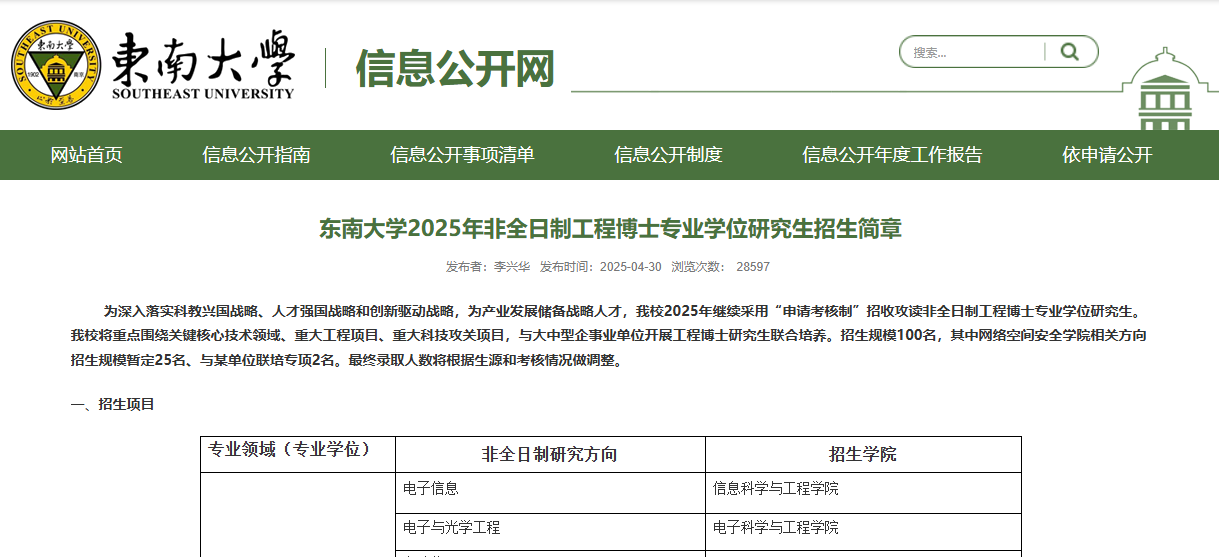1219x557 pixels.
Task: Select the 一、招生项目 section heading
Action: 112,404
